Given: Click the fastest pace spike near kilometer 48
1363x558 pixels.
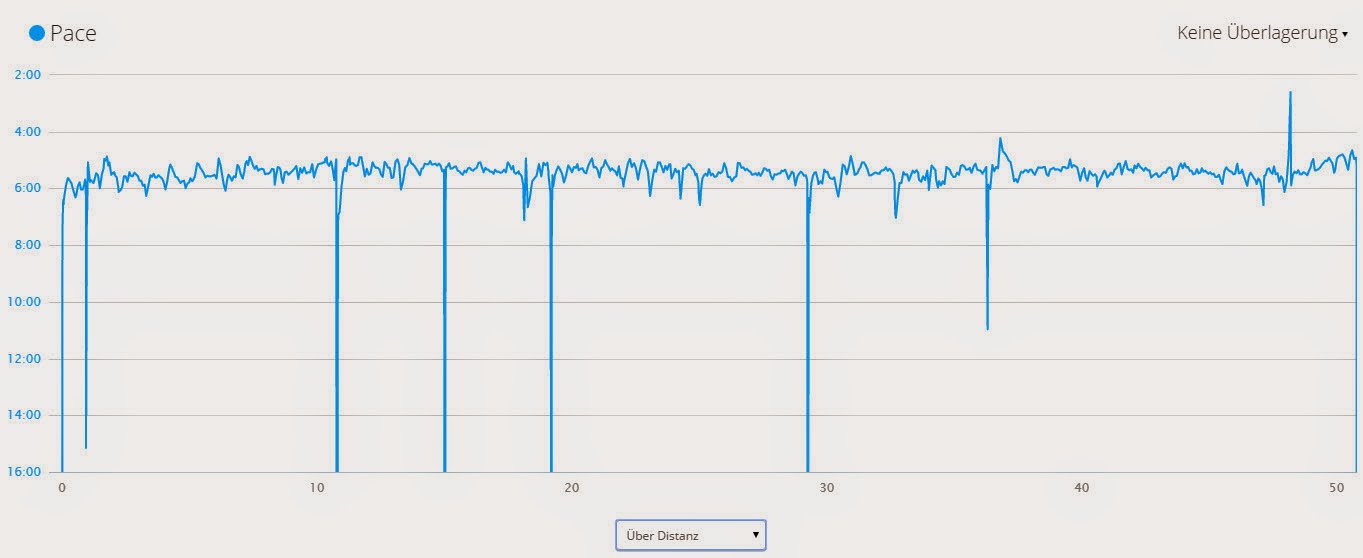Looking at the screenshot, I should pyautogui.click(x=1290, y=93).
